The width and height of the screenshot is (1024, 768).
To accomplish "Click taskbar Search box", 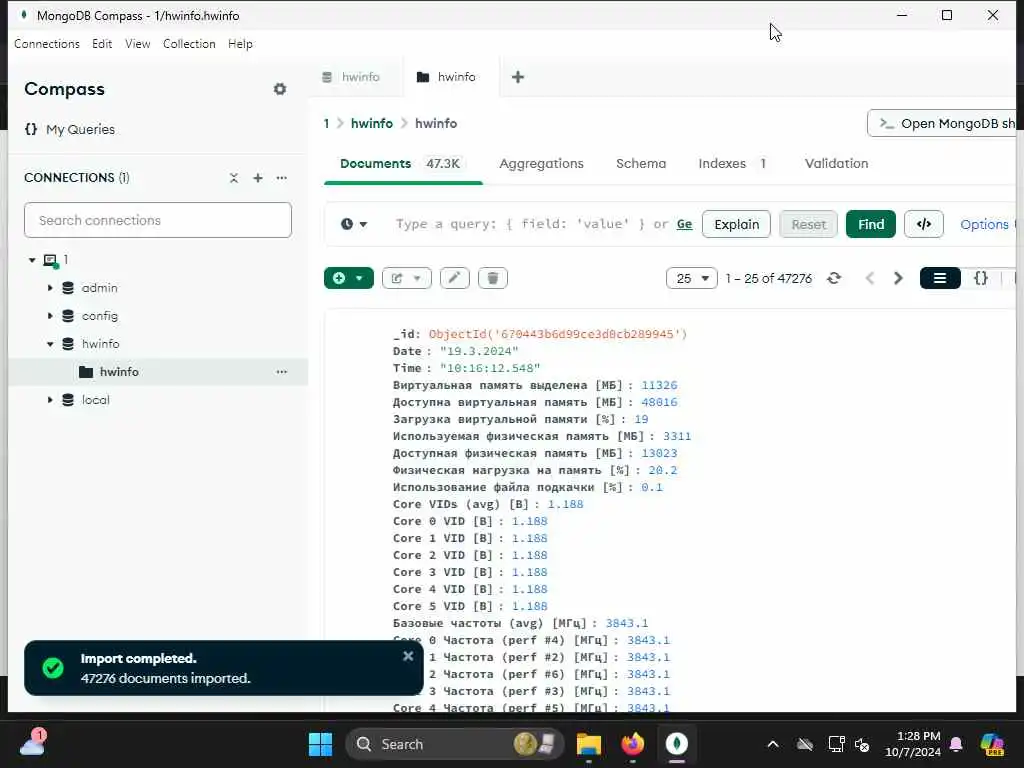I will click(455, 744).
